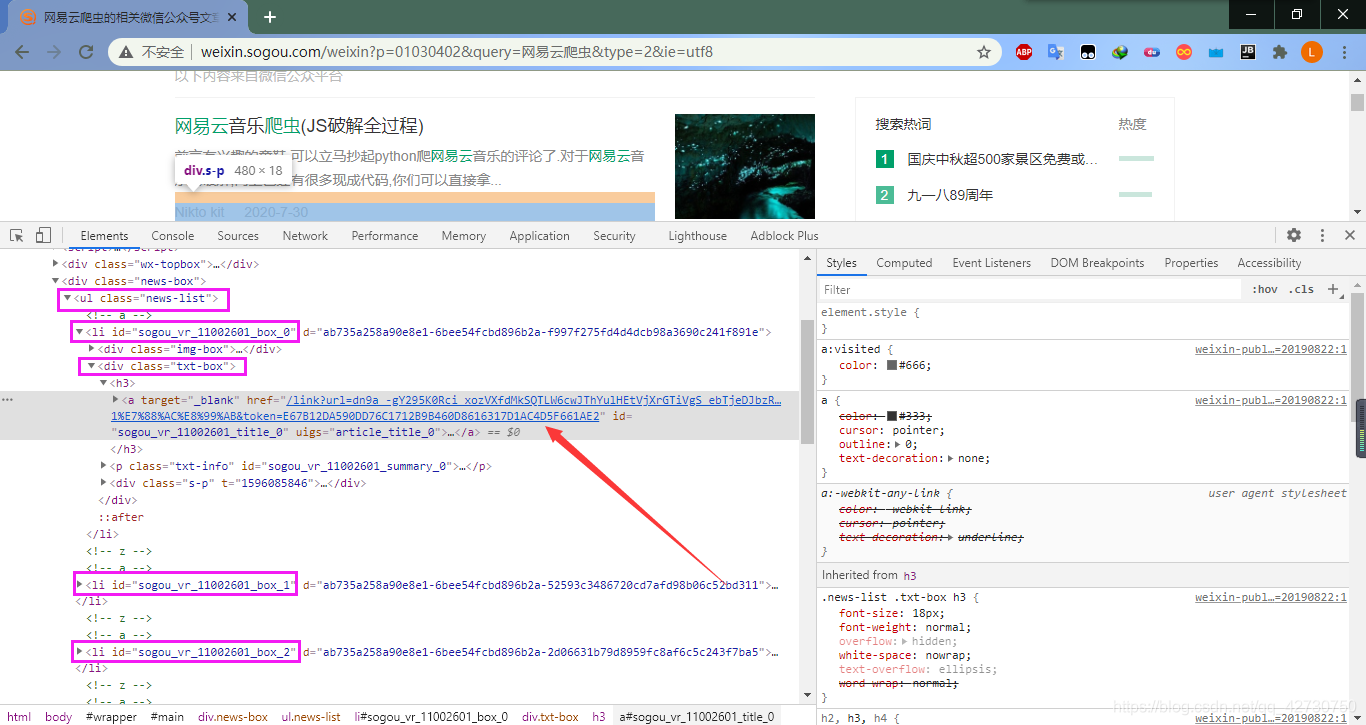Toggle the device toolbar in DevTools
The width and height of the screenshot is (1366, 725).
[x=43, y=235]
